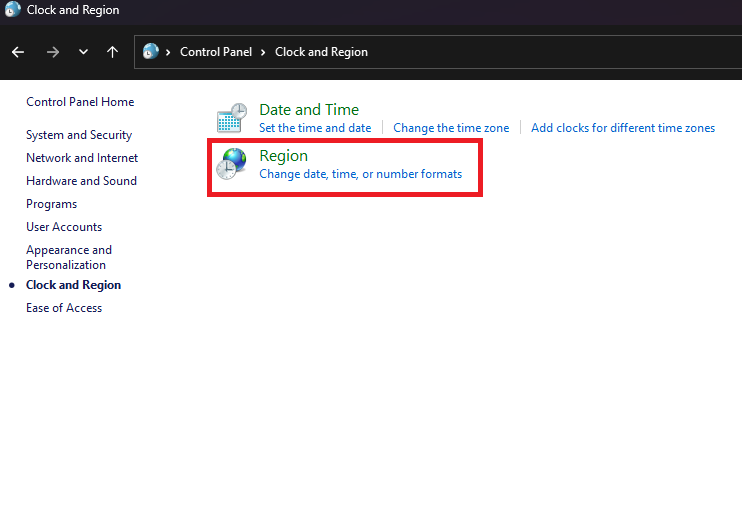Select Ease of Access in sidebar
This screenshot has height=507, width=742.
pyautogui.click(x=64, y=308)
